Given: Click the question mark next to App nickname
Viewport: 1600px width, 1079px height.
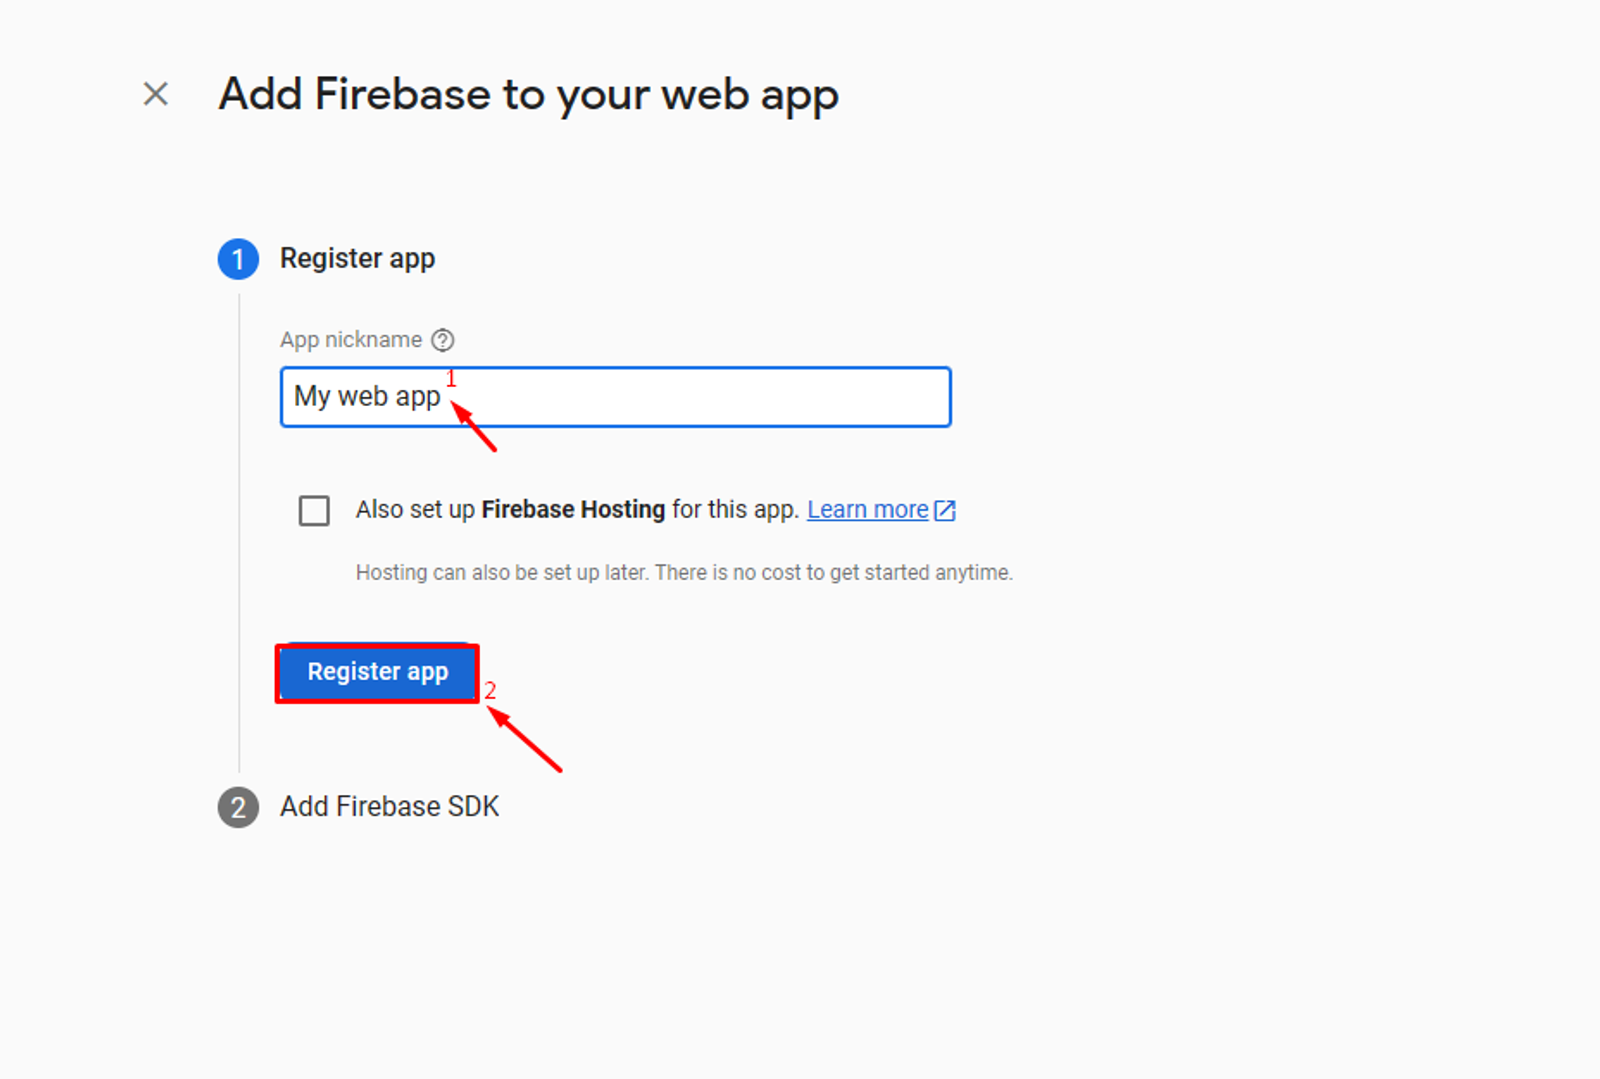Looking at the screenshot, I should (443, 340).
